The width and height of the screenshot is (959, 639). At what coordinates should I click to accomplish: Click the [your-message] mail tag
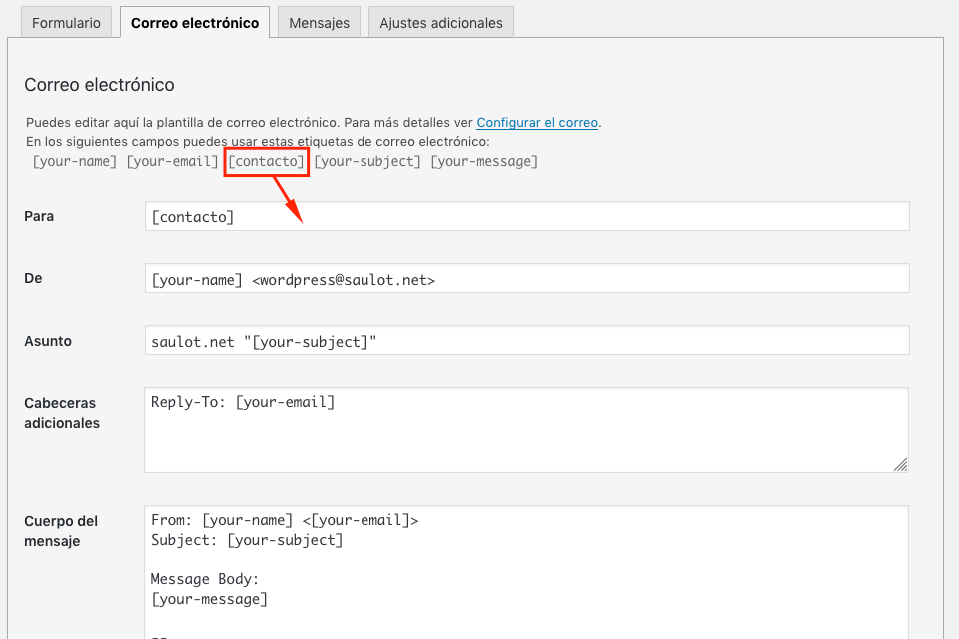click(484, 161)
